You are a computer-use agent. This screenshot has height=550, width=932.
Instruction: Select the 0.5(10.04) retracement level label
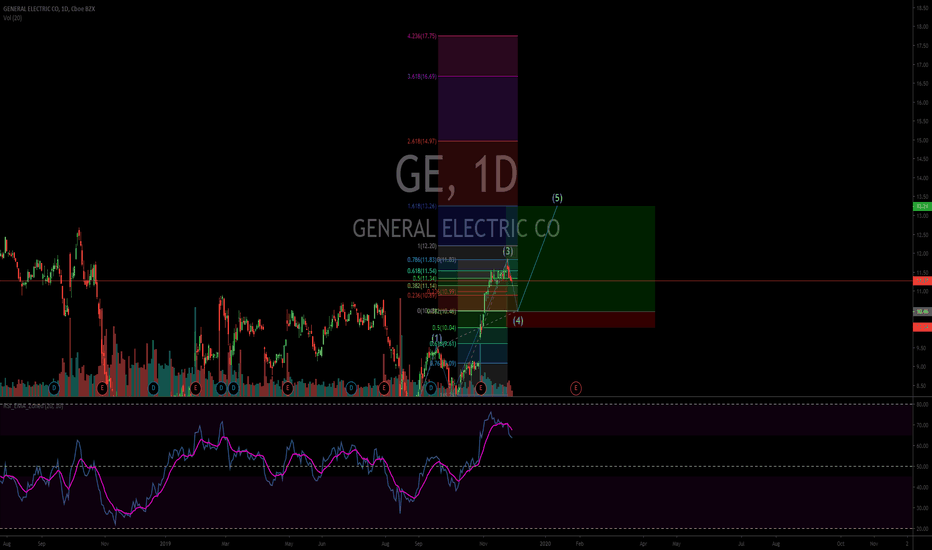click(444, 328)
